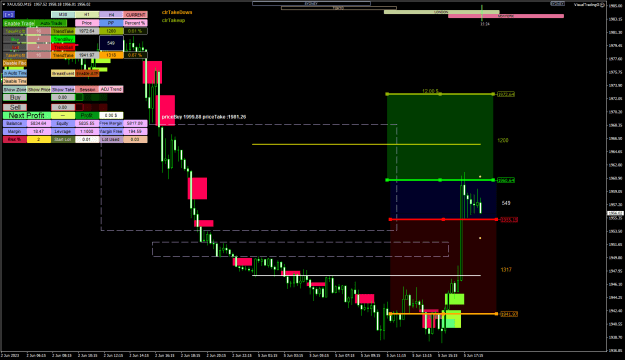
Task: Click the red sell line price tag
Action: coord(509,220)
